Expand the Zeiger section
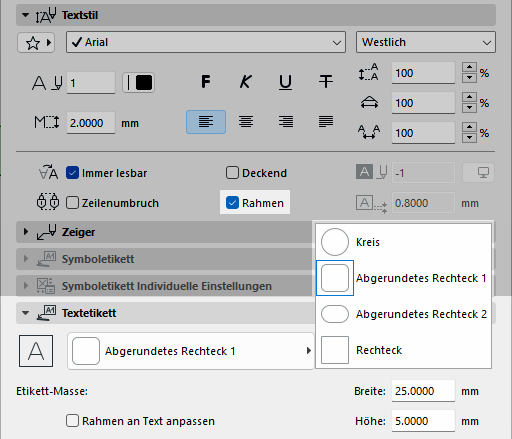Viewport: 512px width, 439px height. pos(26,232)
